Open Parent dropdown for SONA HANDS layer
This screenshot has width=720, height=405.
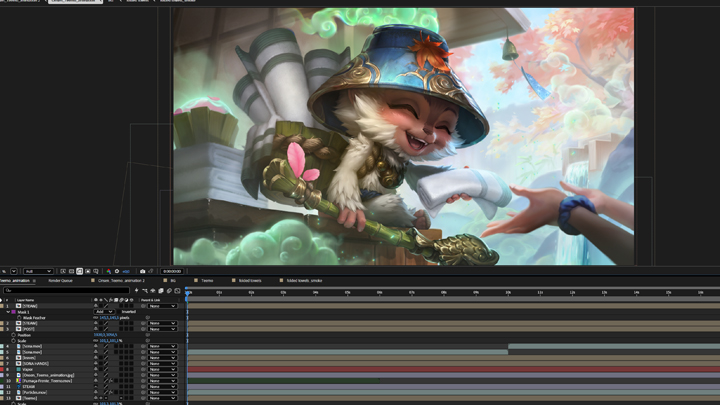[162, 363]
